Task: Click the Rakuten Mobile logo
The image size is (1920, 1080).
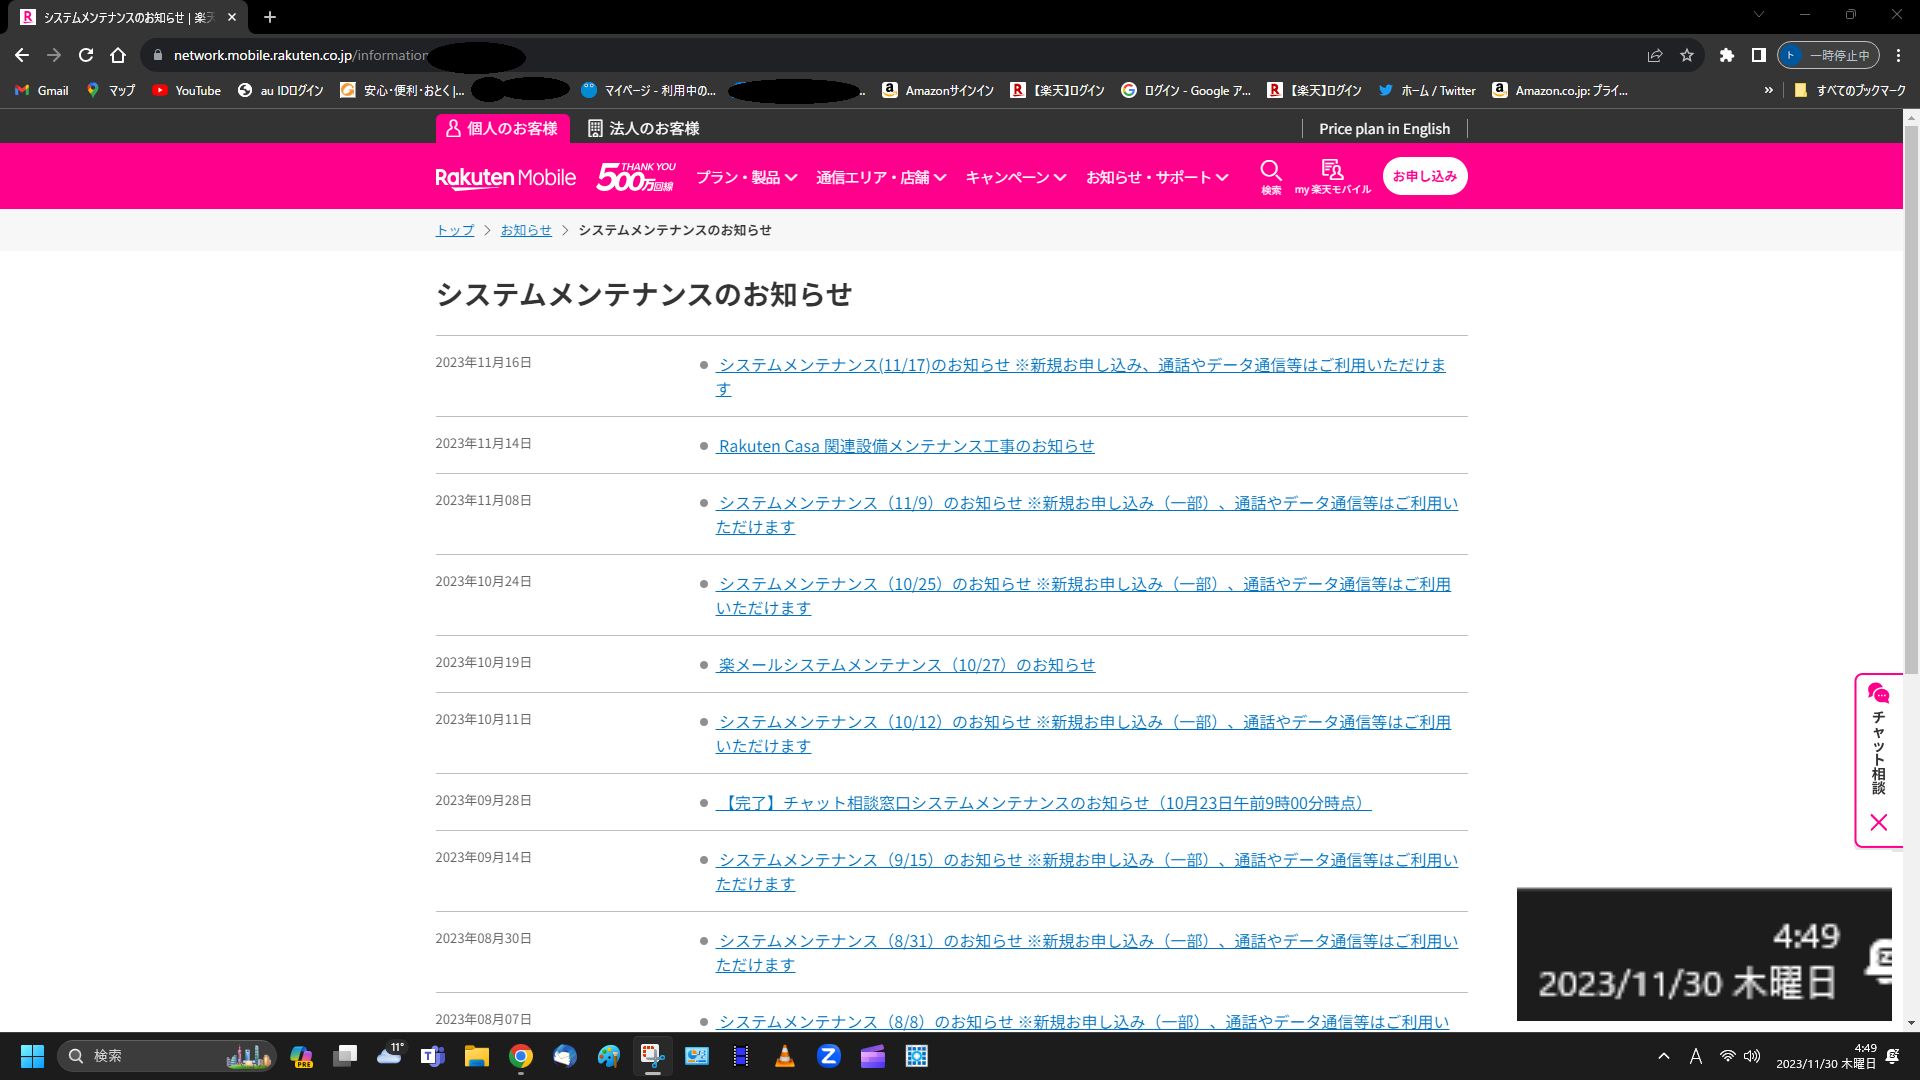Action: click(505, 178)
